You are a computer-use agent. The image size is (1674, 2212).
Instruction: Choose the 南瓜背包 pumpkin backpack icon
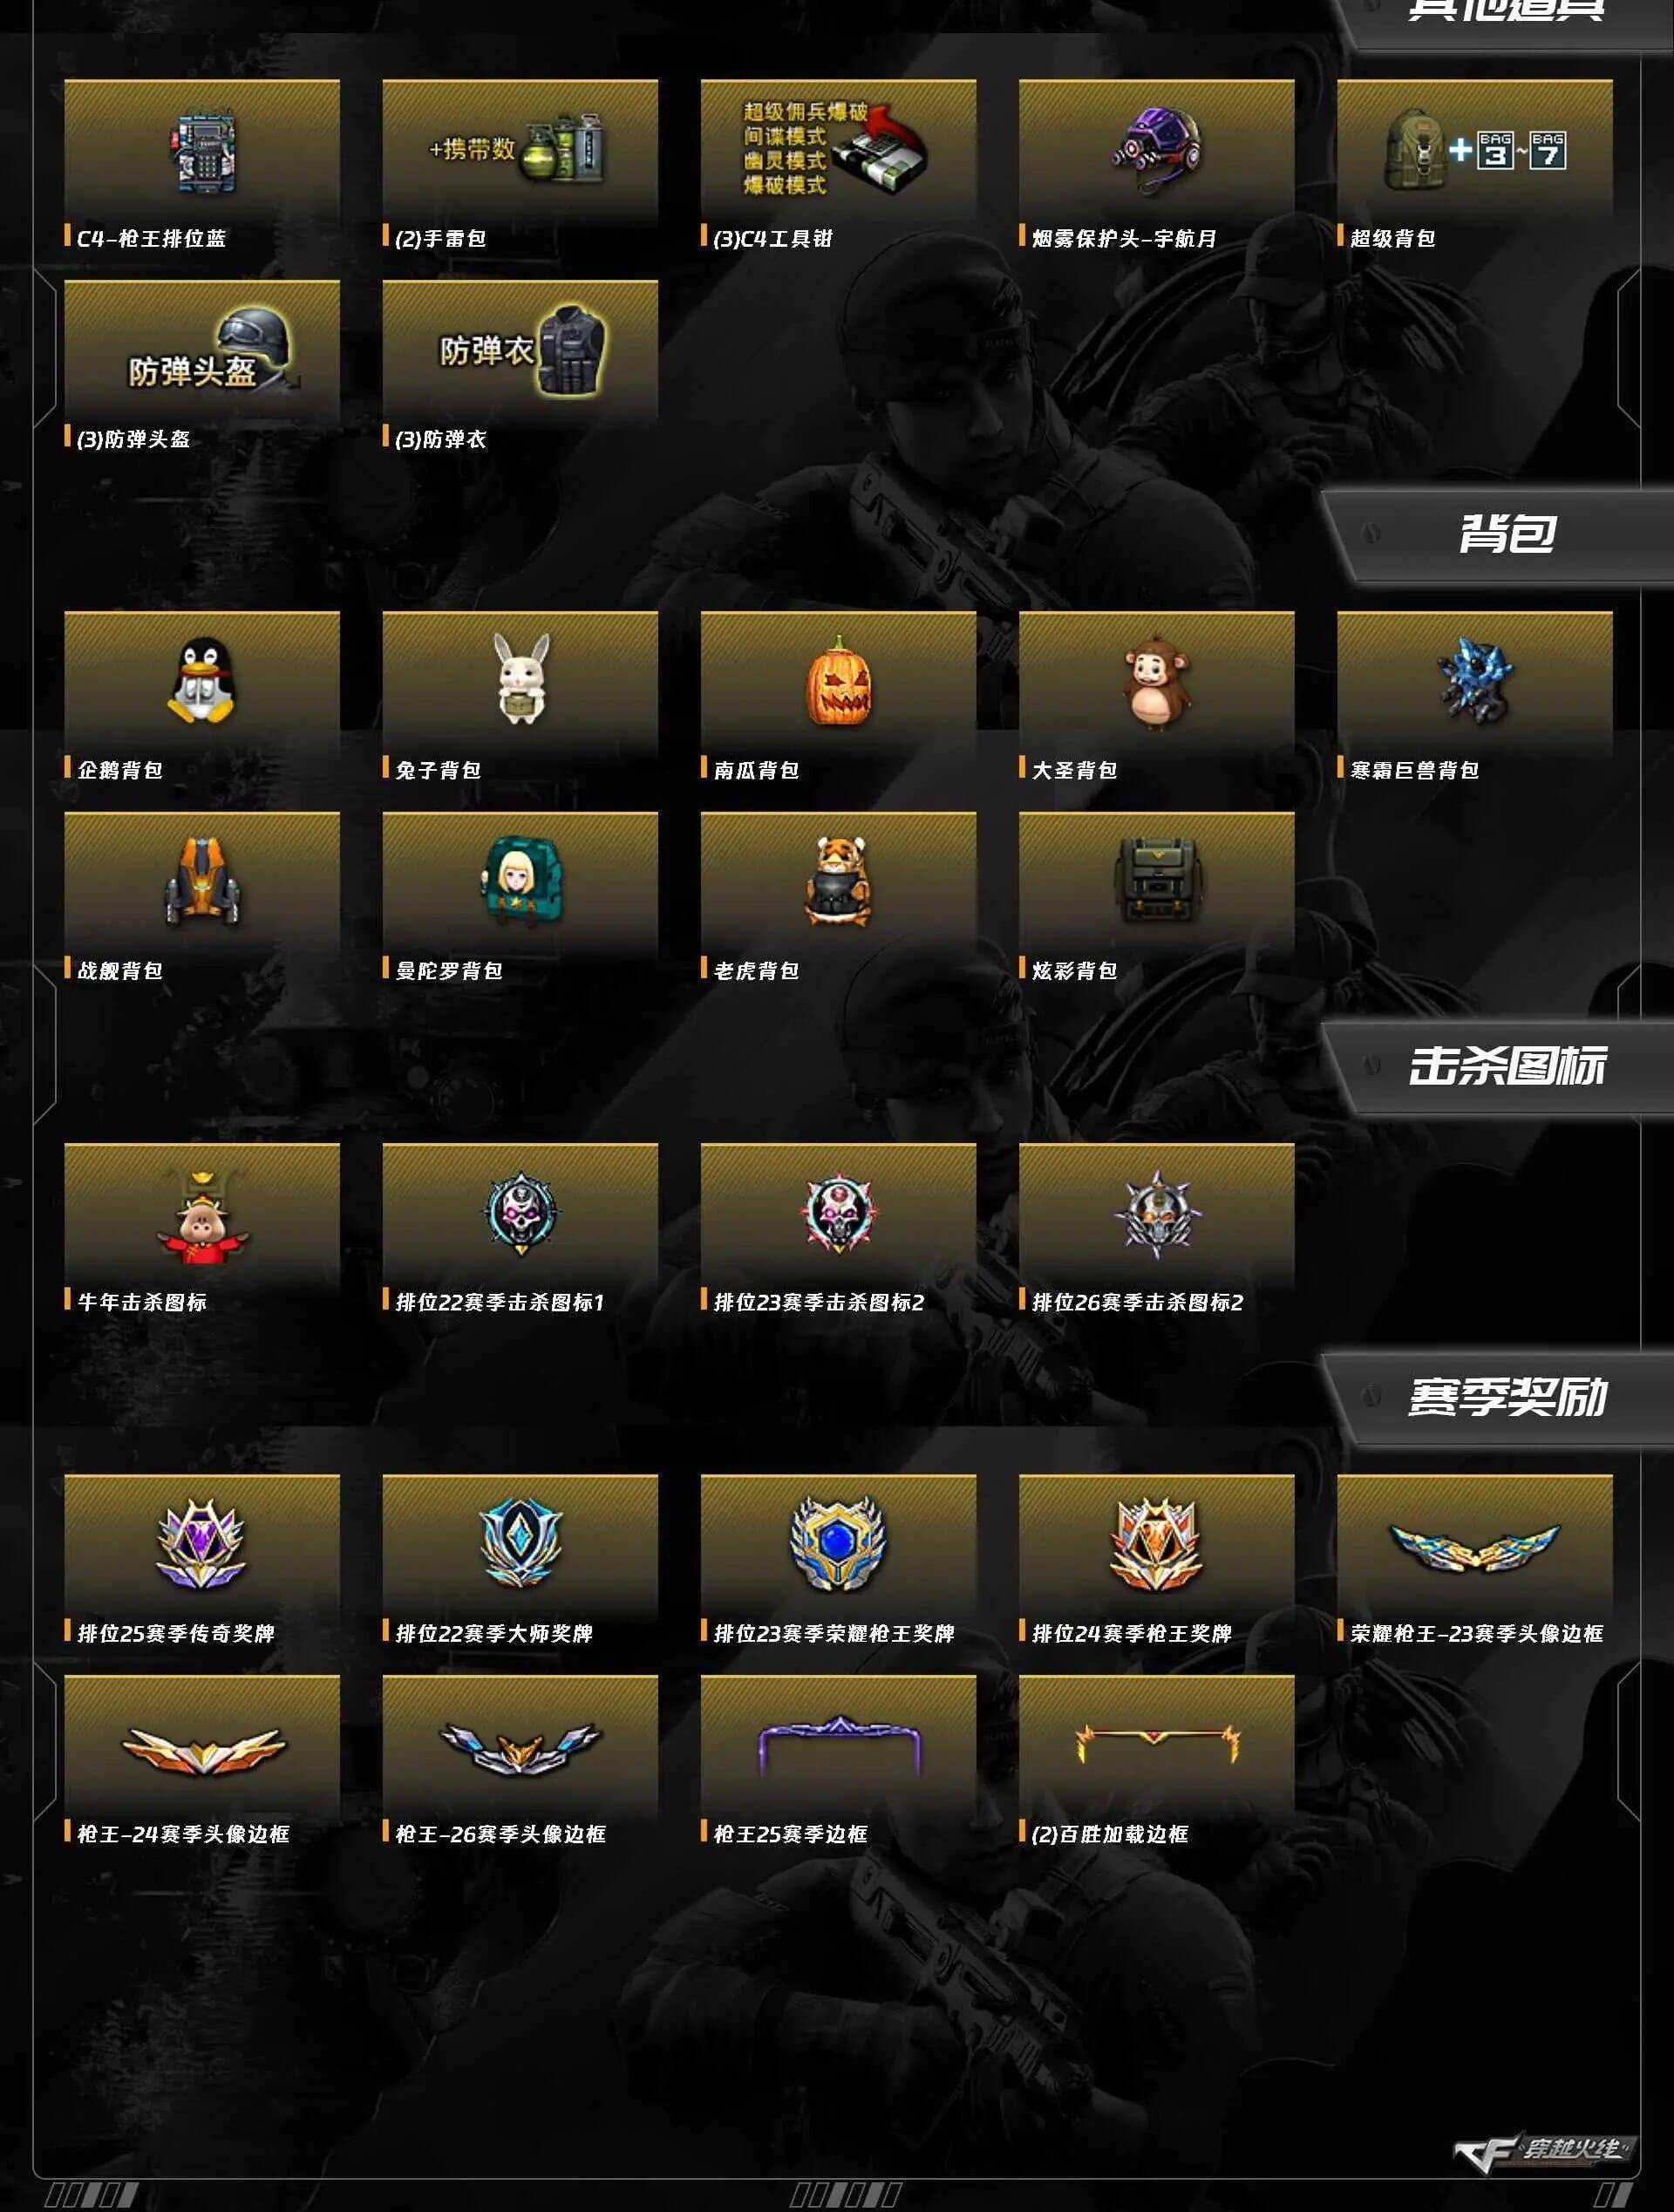coord(838,683)
